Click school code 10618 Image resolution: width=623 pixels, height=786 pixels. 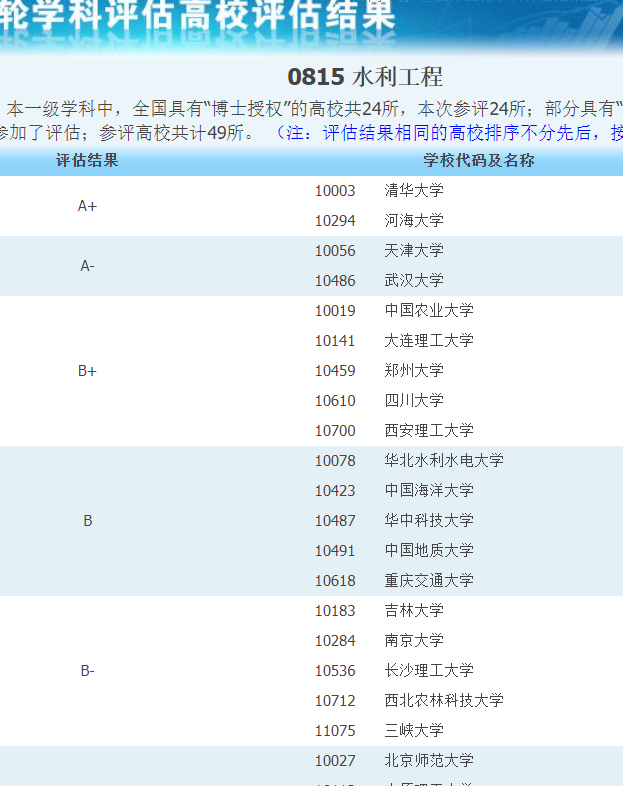pos(335,581)
